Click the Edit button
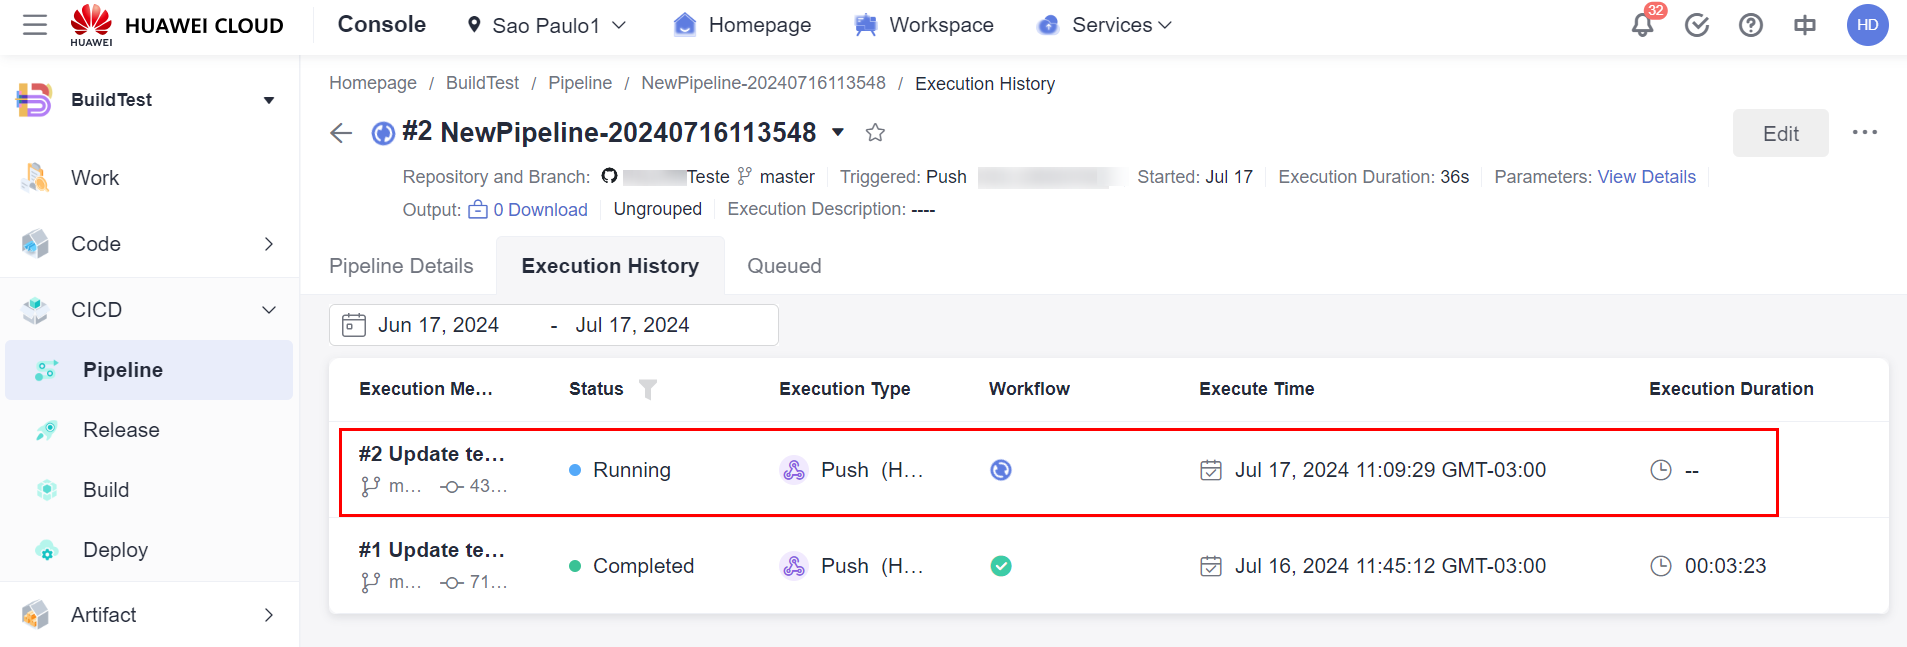 (x=1780, y=133)
